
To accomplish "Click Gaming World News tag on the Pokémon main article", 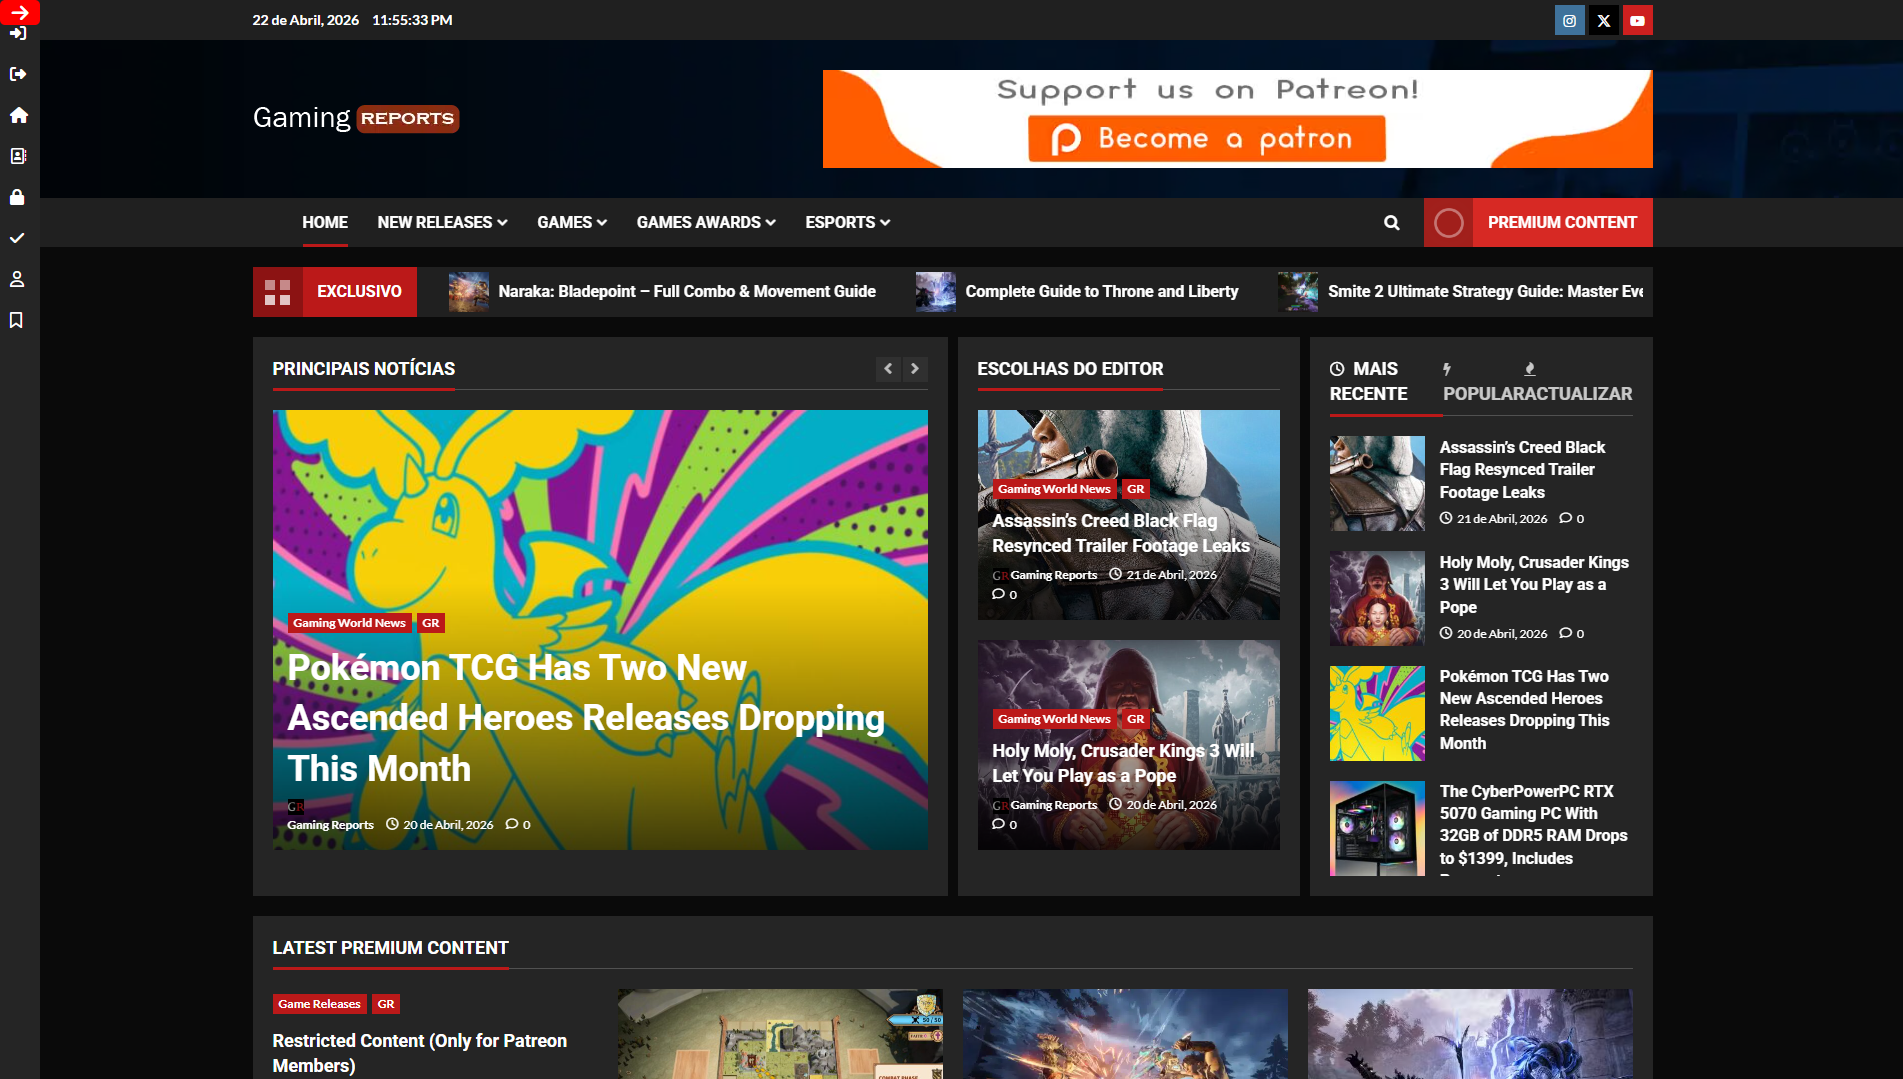I will (x=349, y=623).
